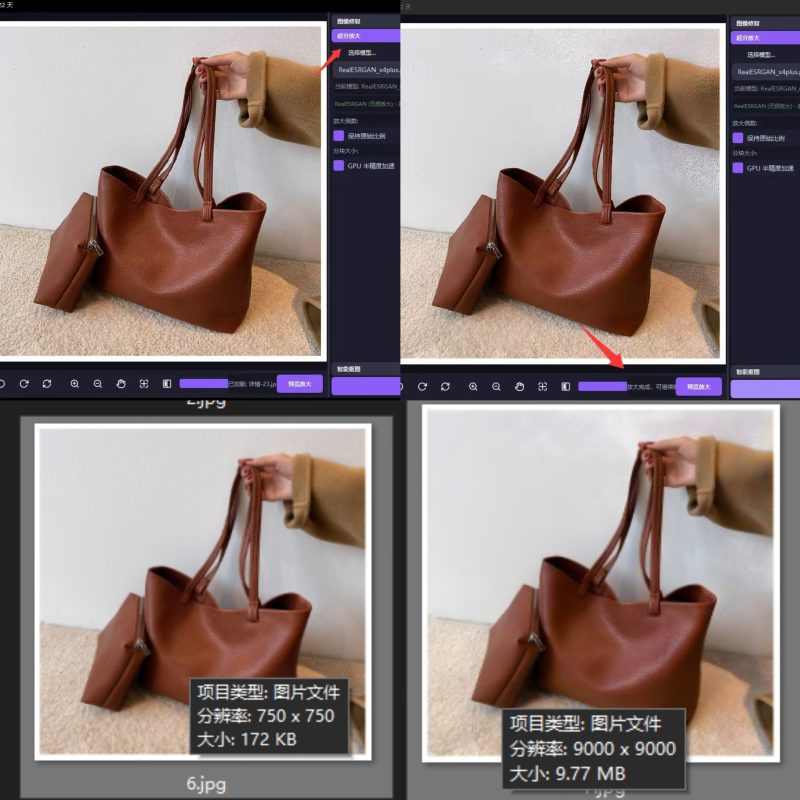Select the 超分放大 tab in right window
Viewport: 800px width, 800px height.
(765, 38)
